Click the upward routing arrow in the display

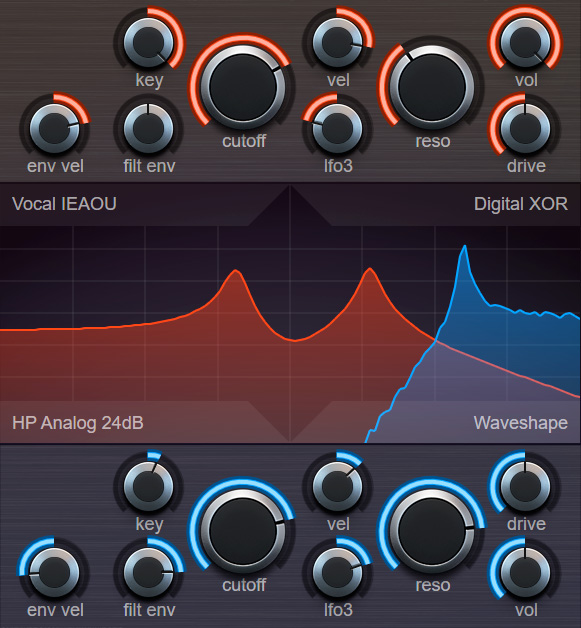[290, 207]
